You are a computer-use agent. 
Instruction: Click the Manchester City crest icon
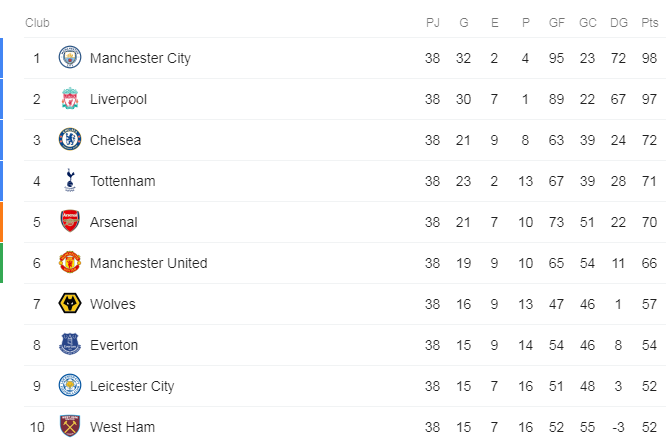click(x=70, y=58)
